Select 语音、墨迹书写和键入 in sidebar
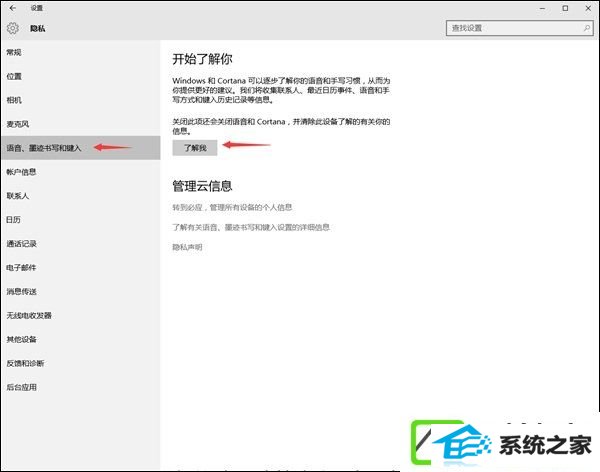This screenshot has height=472, width=600. click(80, 148)
